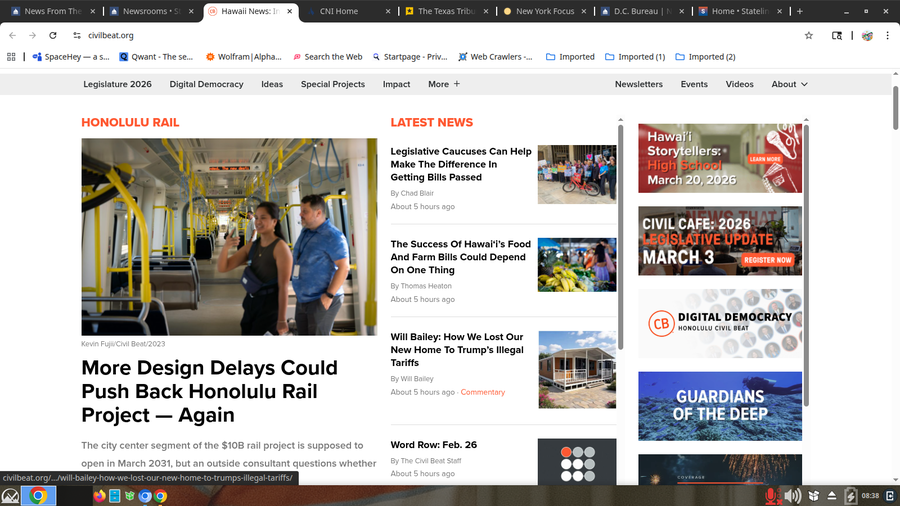Click the Wolfram|Alpha bookmark
This screenshot has height=506, width=900.
tap(245, 57)
